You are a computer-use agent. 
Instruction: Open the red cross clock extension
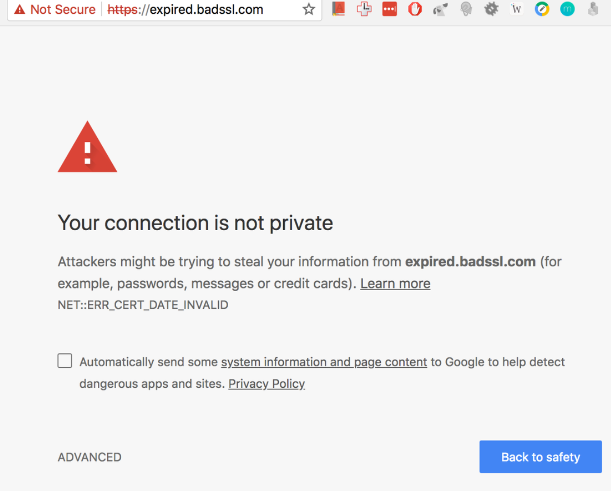(364, 9)
